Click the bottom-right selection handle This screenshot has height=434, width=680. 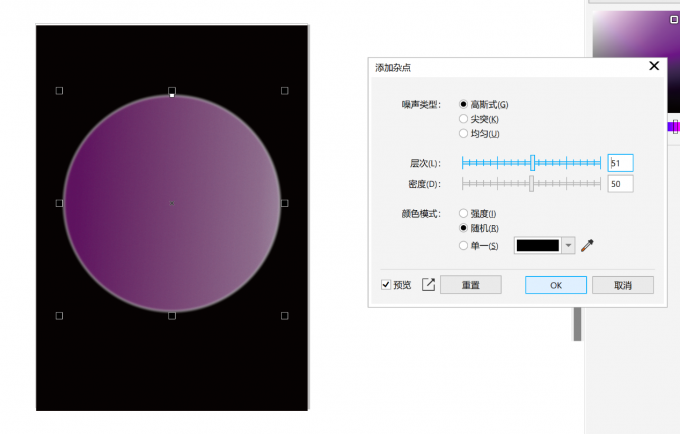[284, 316]
